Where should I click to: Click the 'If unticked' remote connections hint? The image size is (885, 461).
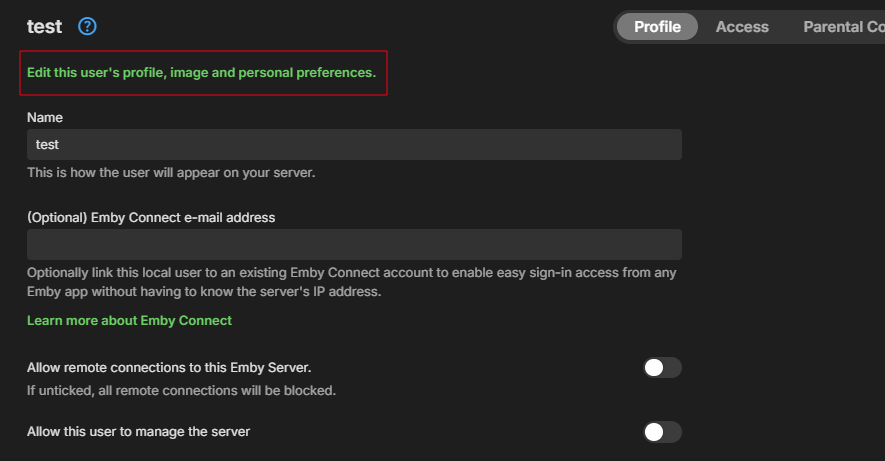(181, 390)
